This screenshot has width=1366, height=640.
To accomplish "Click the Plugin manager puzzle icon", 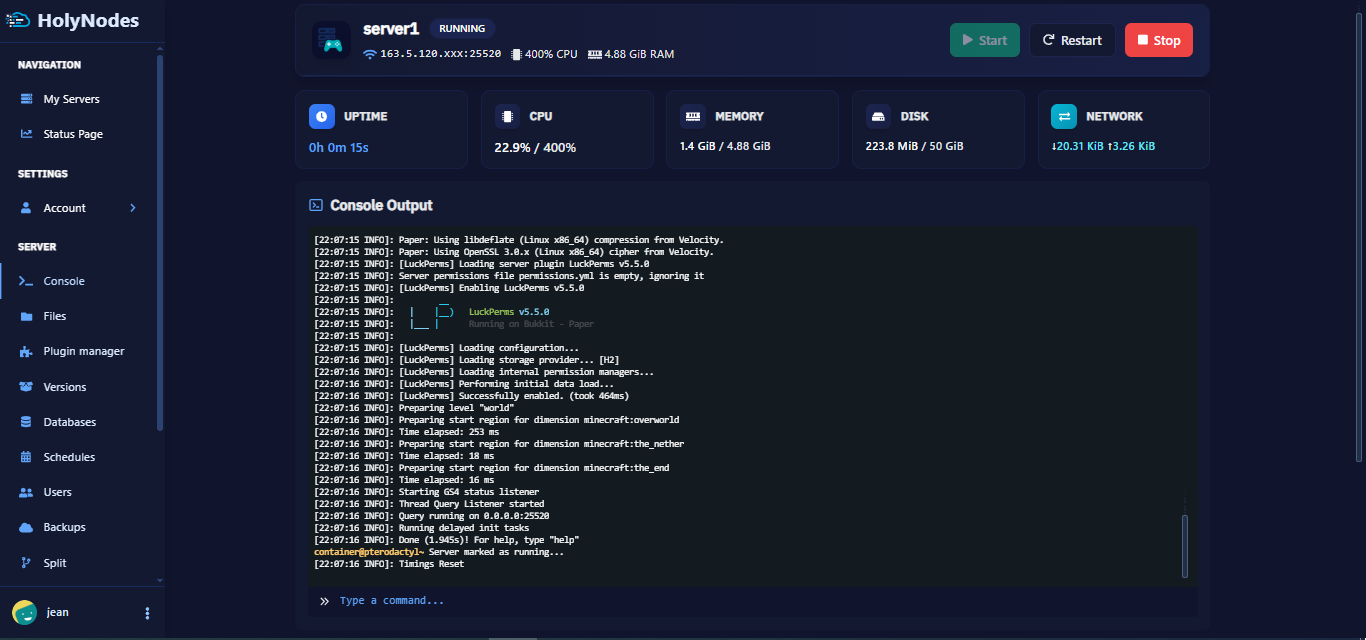I will pyautogui.click(x=26, y=351).
